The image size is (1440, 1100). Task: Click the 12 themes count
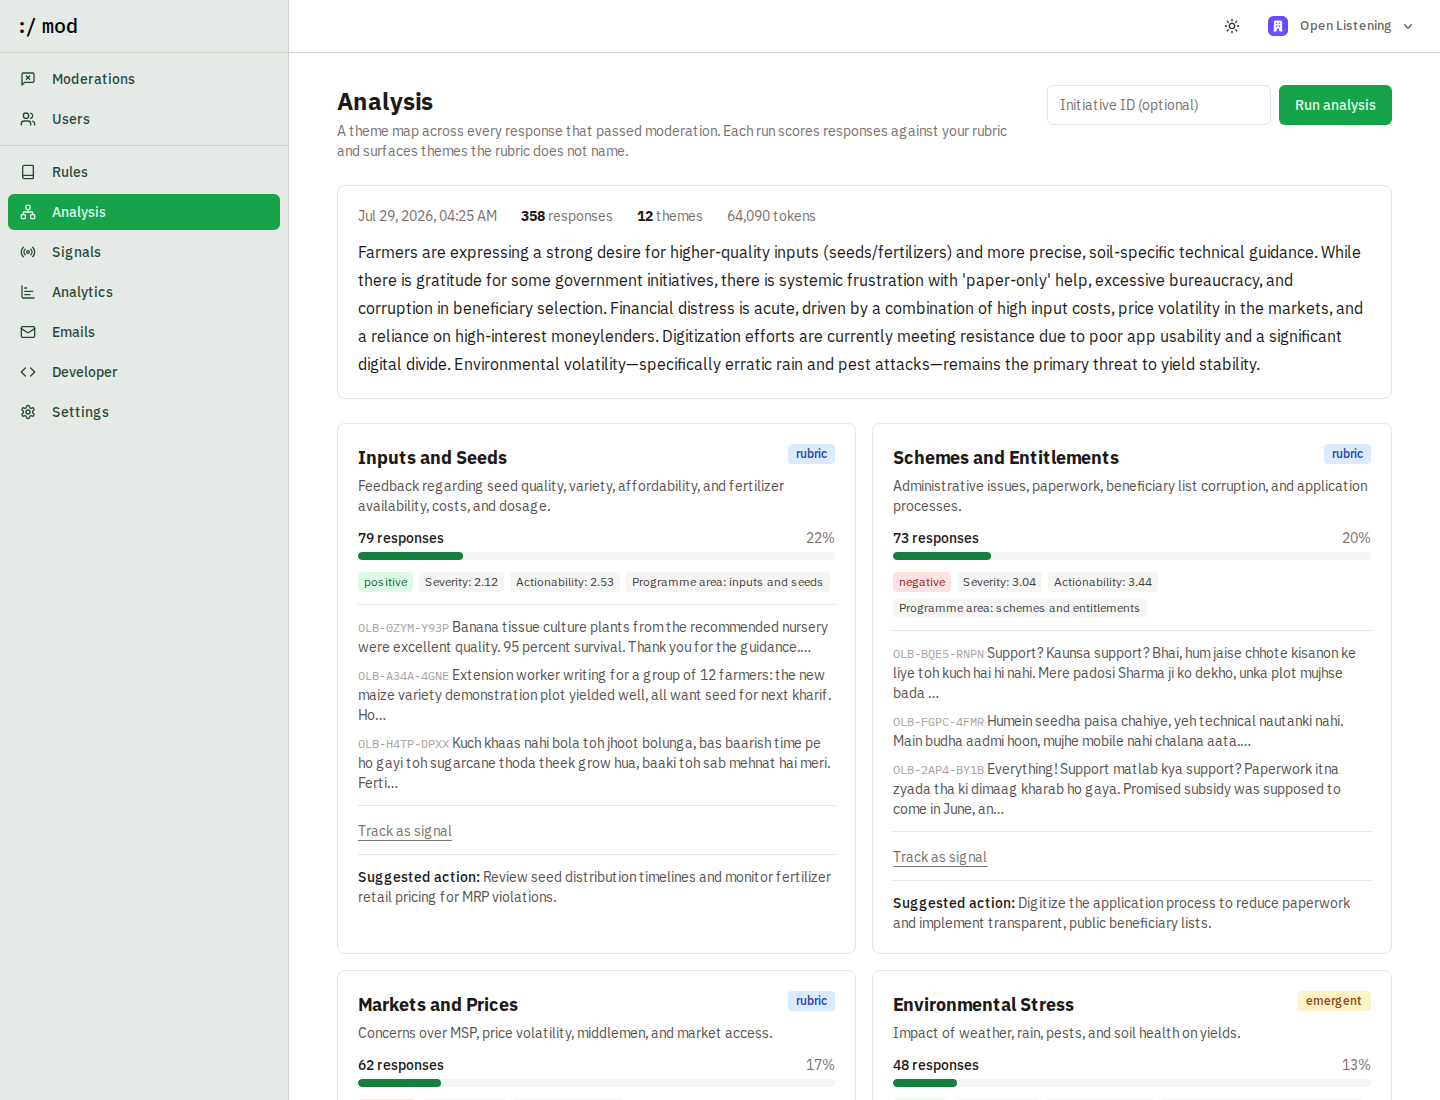coord(669,216)
